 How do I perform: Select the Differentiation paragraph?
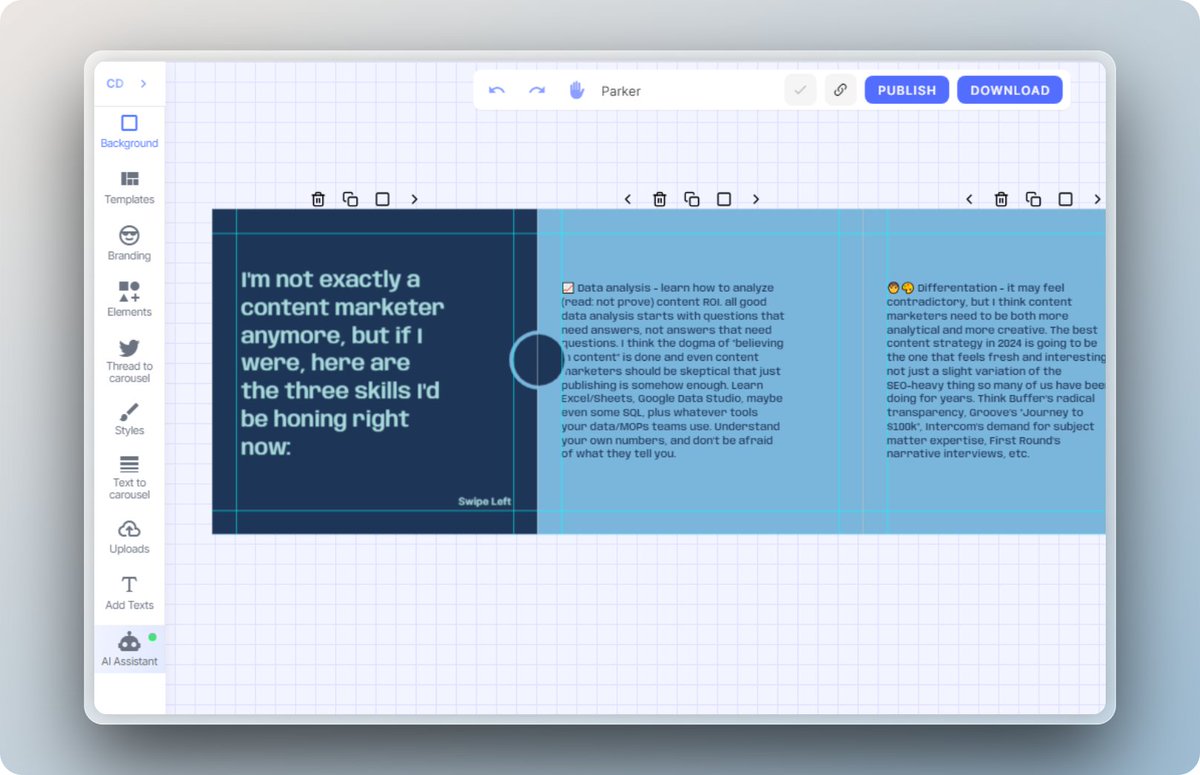click(997, 371)
